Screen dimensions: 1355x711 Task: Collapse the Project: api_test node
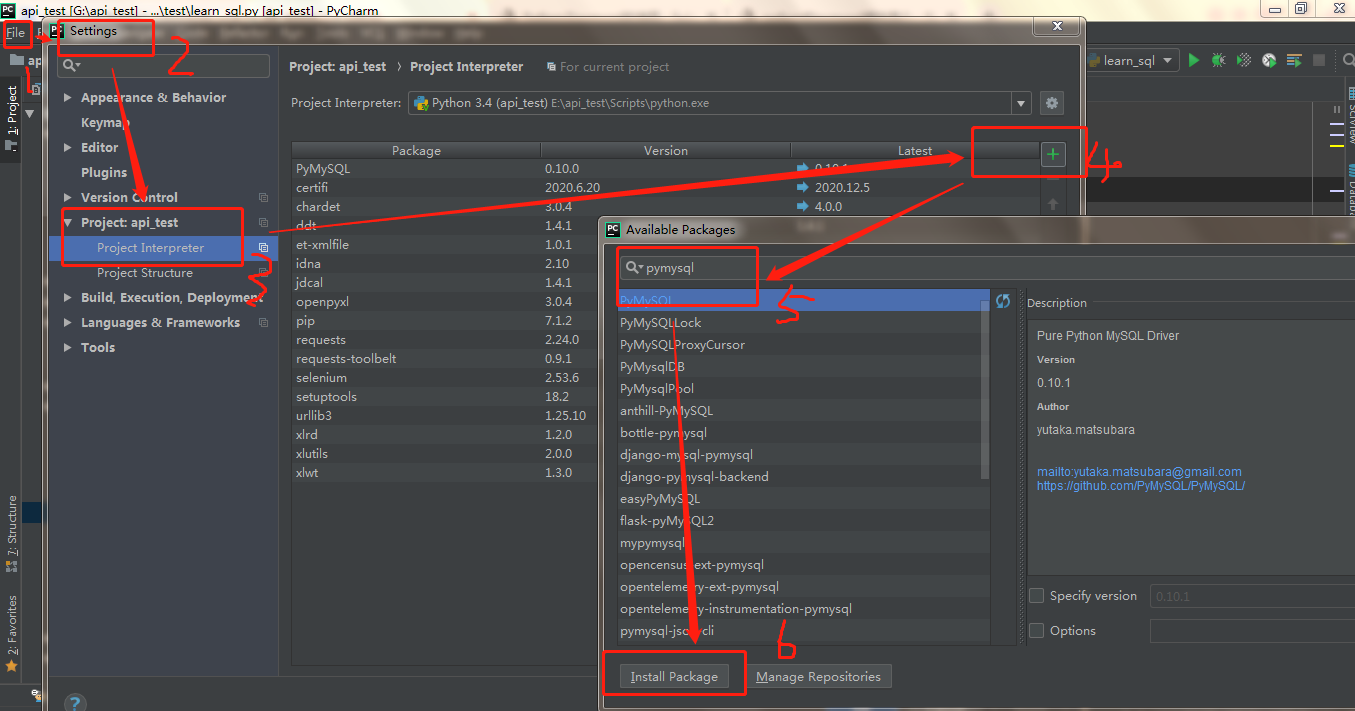68,223
